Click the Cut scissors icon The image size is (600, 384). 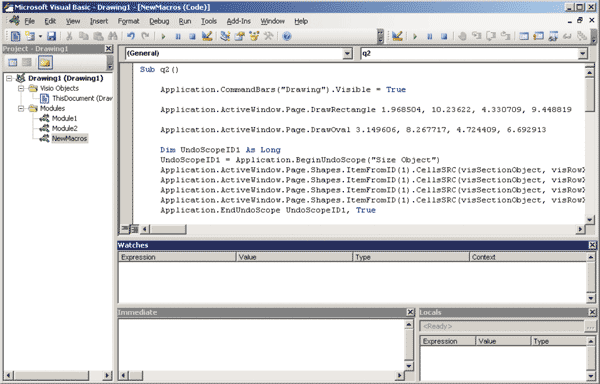pyautogui.click(x=69, y=36)
